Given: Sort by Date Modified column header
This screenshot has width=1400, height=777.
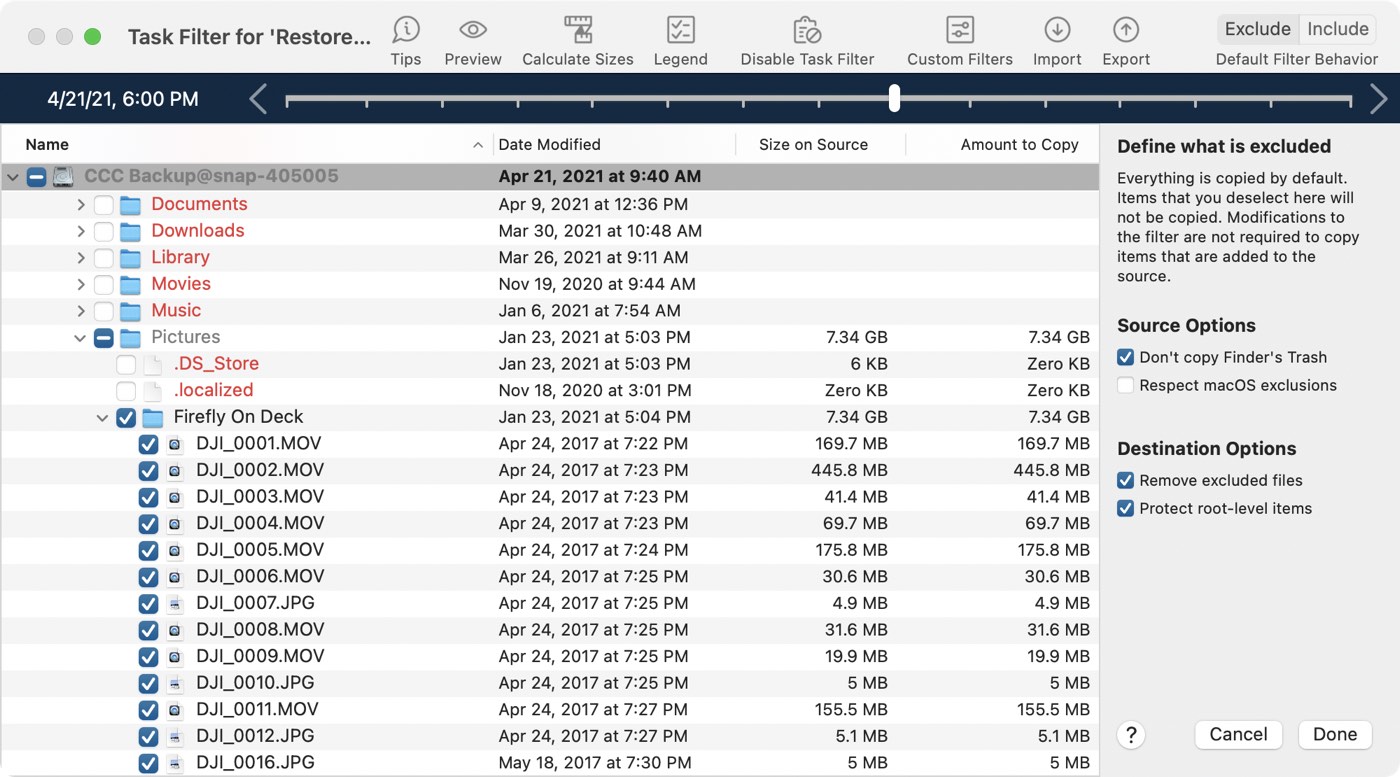Looking at the screenshot, I should point(614,145).
